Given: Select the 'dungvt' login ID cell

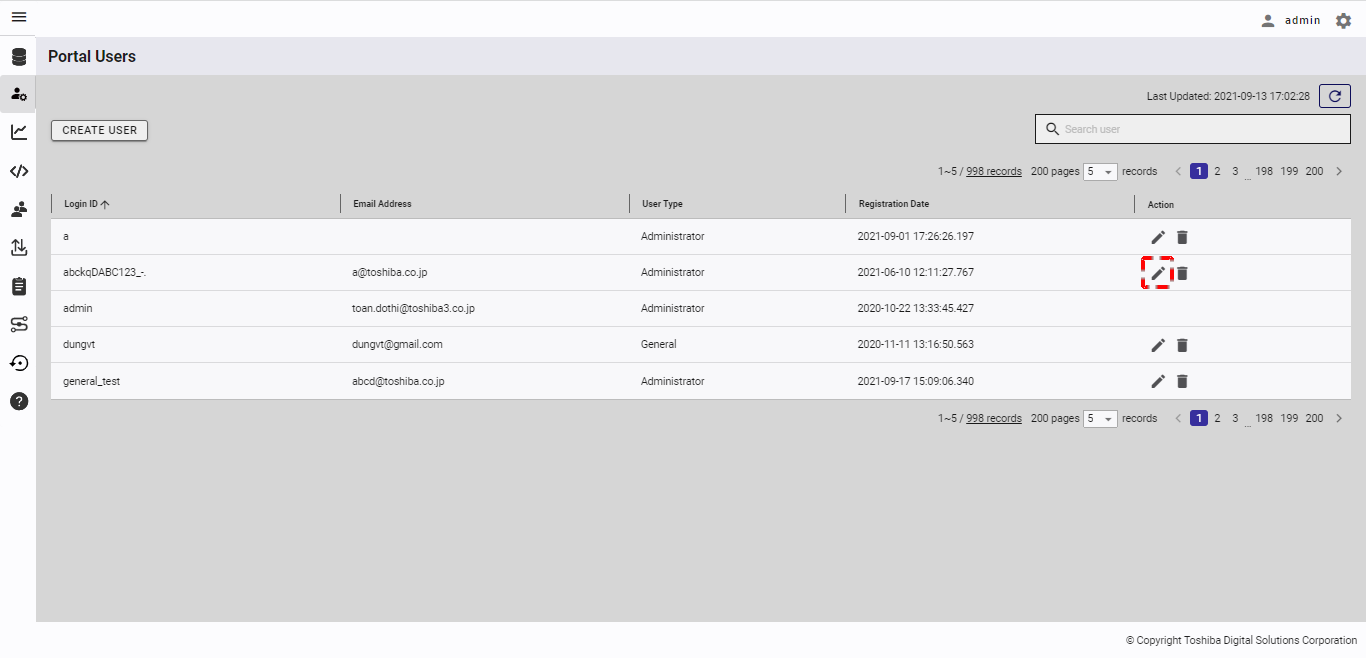Looking at the screenshot, I should [x=79, y=344].
